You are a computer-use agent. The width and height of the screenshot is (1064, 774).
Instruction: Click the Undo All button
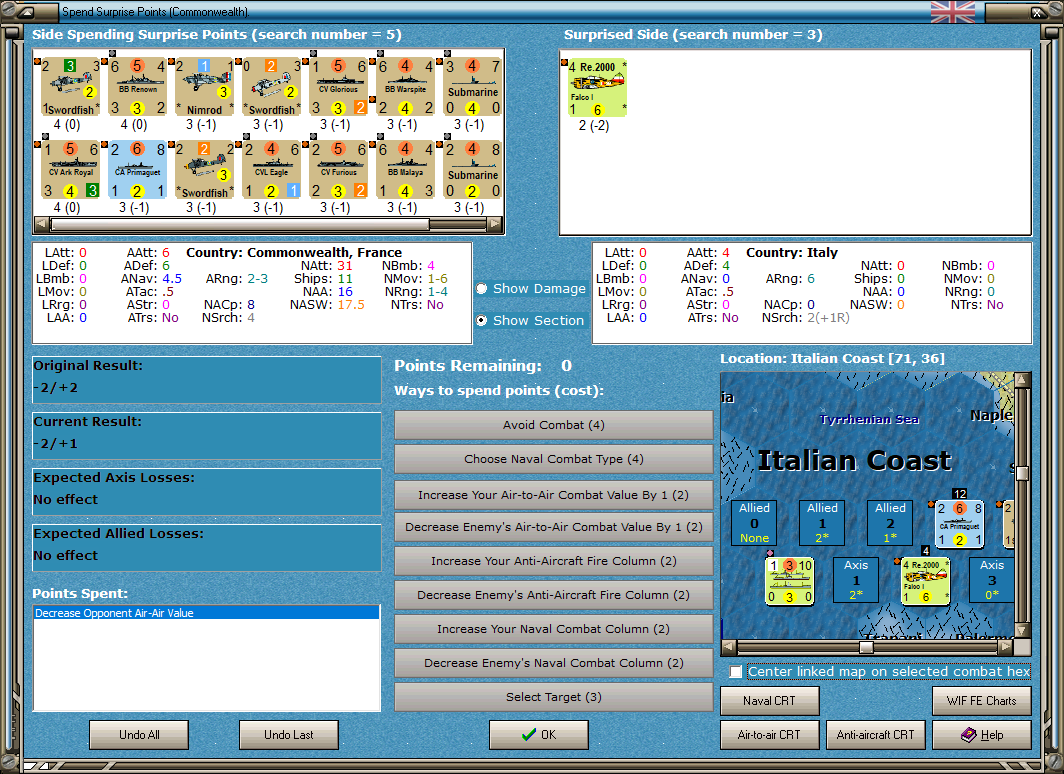tap(139, 735)
